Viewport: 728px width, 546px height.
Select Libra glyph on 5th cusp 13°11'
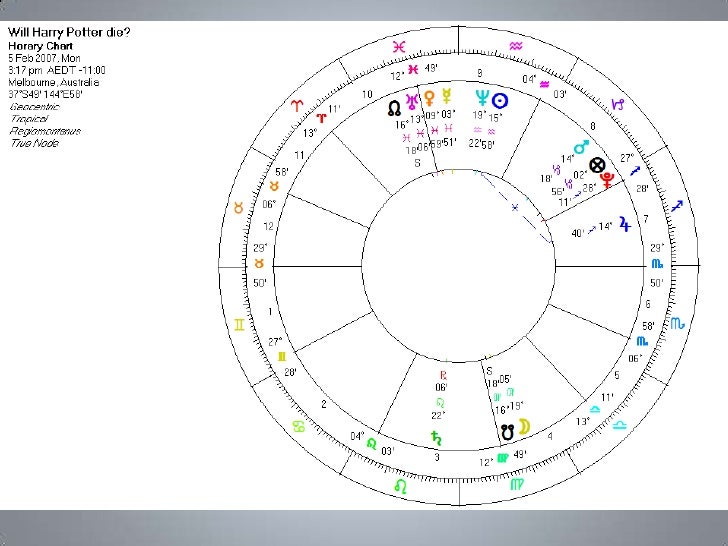(595, 409)
